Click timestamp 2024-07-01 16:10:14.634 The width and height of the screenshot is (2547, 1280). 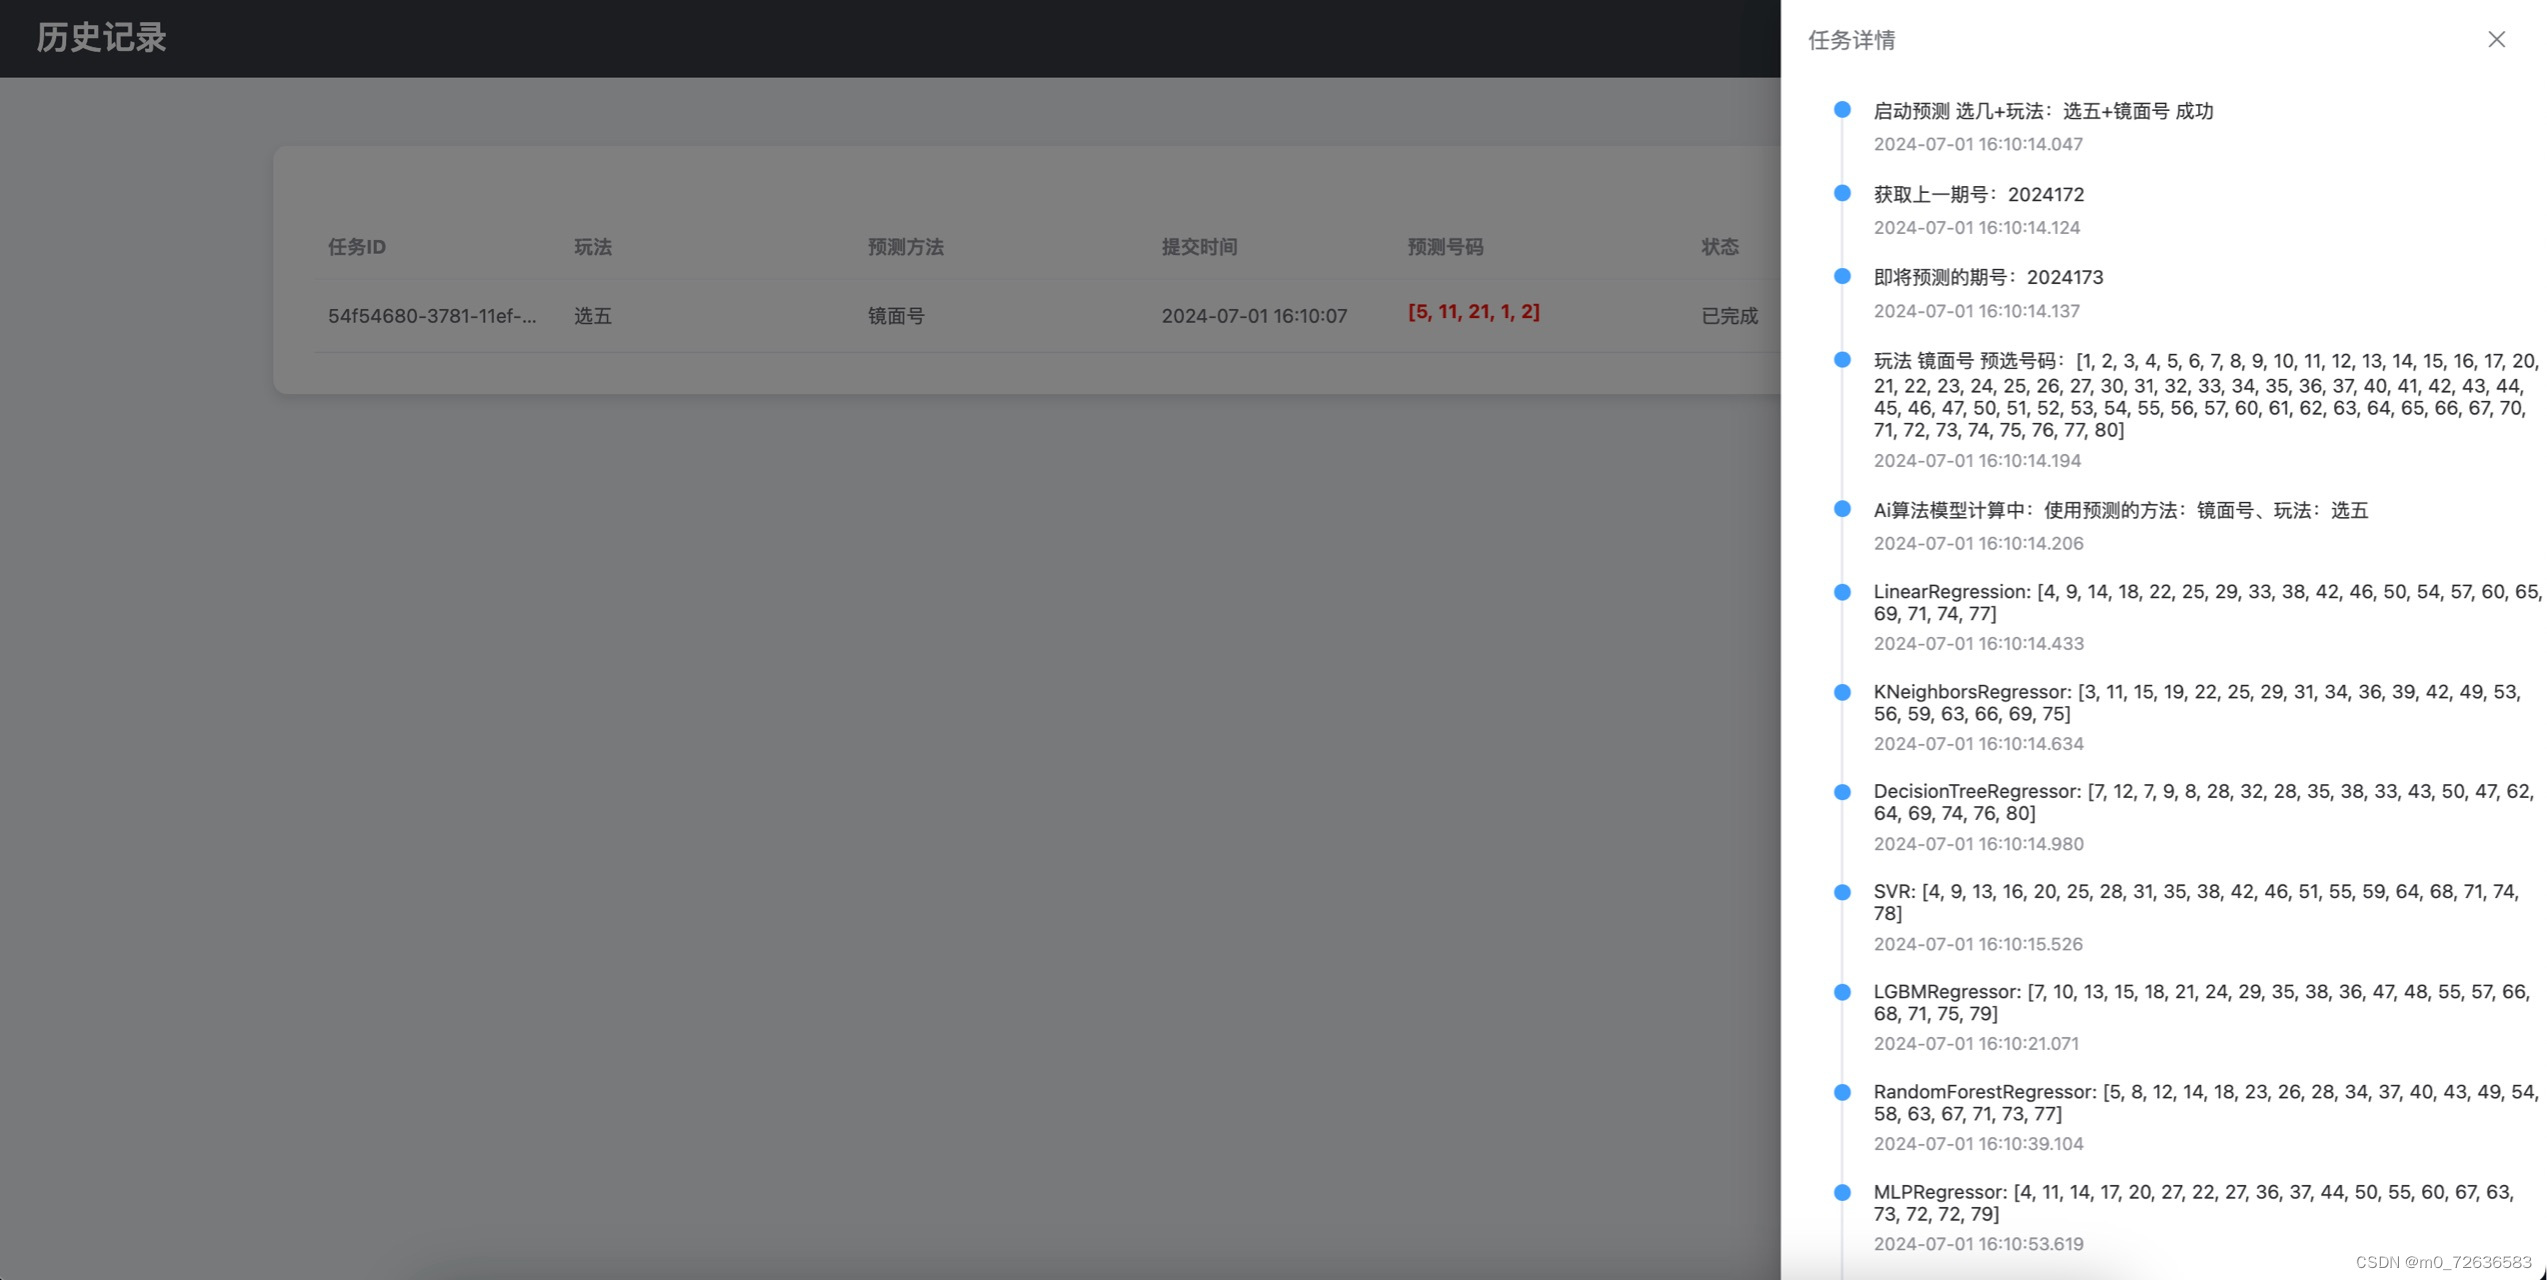click(1978, 743)
